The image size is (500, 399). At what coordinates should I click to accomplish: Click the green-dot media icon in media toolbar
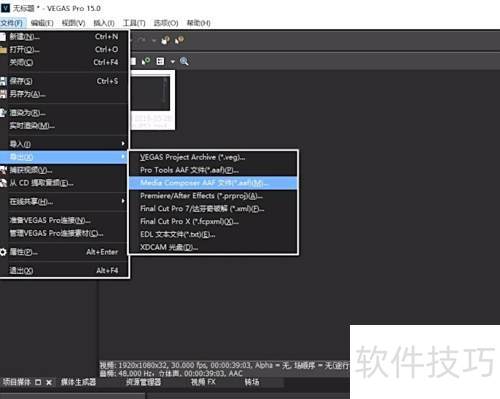146,61
